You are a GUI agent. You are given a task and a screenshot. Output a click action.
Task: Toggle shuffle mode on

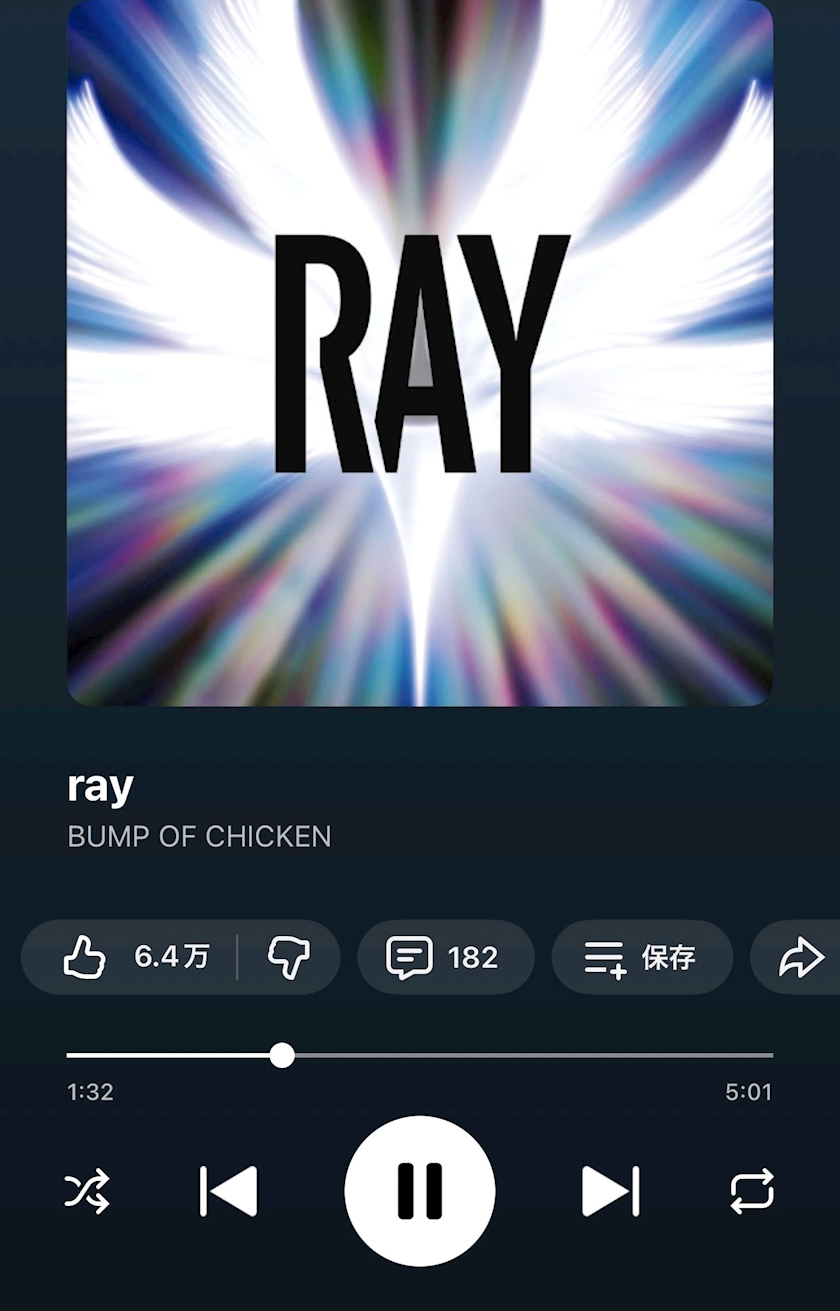pos(87,1191)
